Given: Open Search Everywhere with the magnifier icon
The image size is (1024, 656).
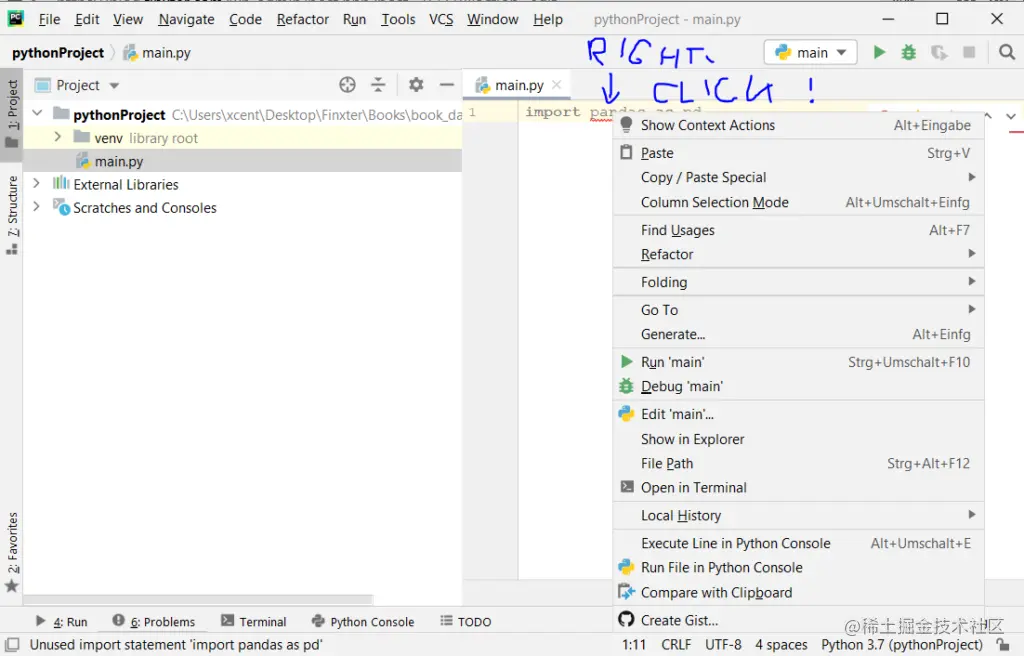Looking at the screenshot, I should point(1006,52).
